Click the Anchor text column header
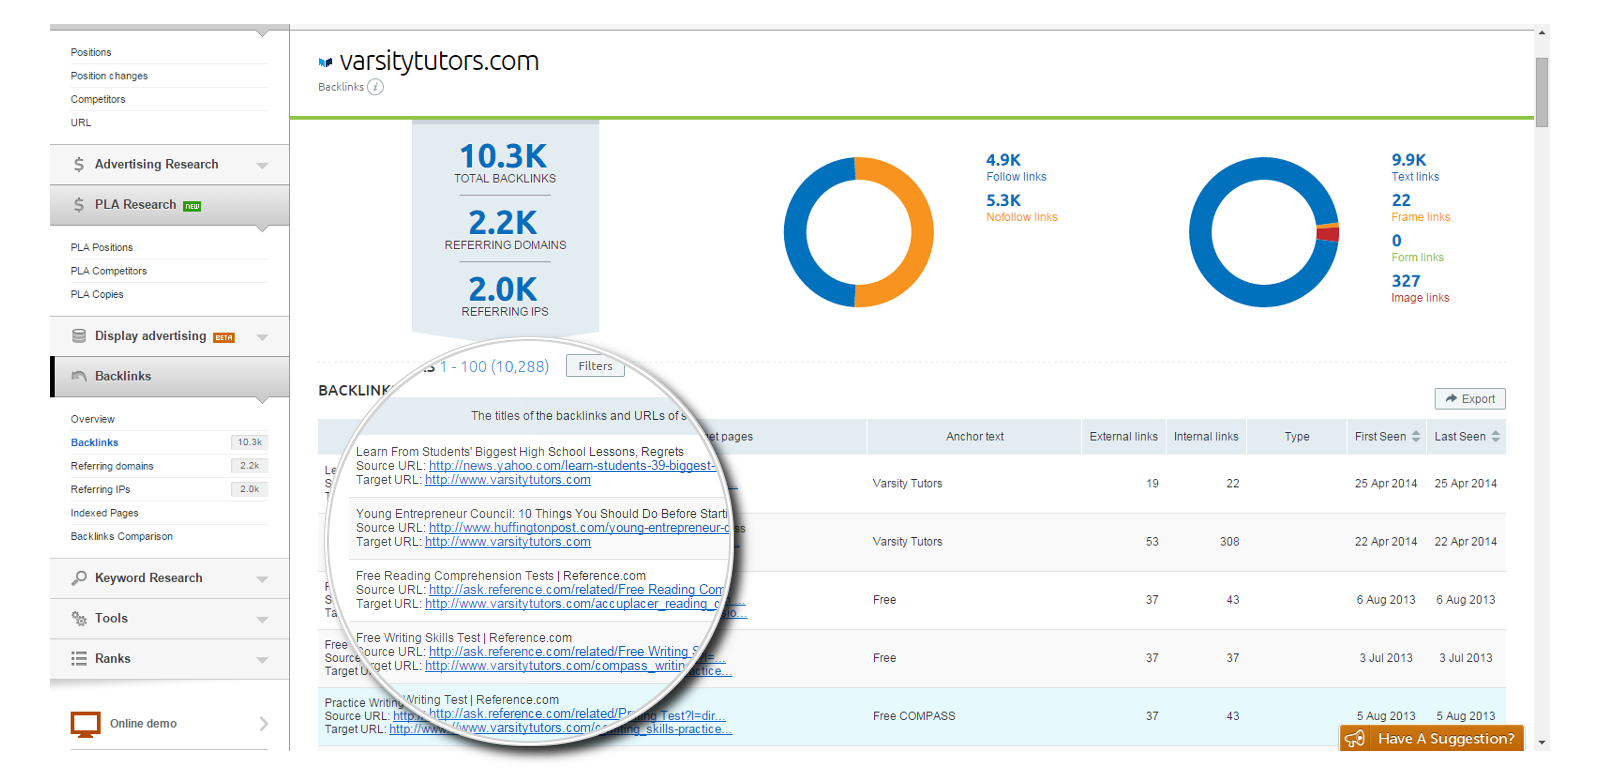This screenshot has width=1600, height=775. [975, 436]
